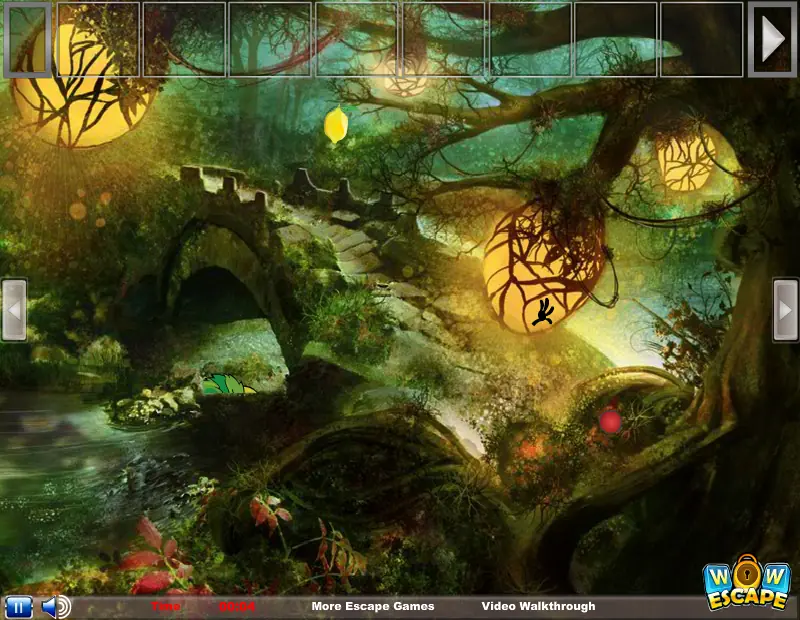Go to the scene on the left
This screenshot has width=800, height=620.
14,310
